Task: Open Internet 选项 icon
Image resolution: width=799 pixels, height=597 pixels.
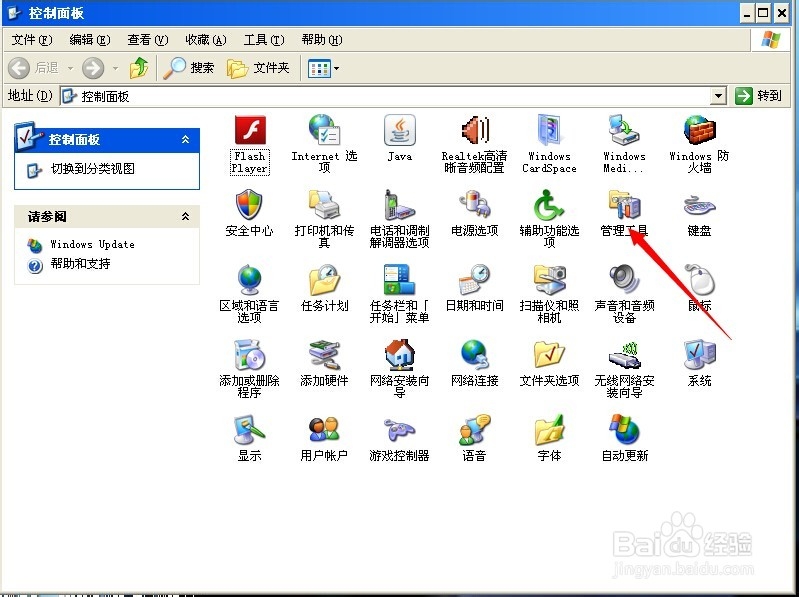Action: [x=324, y=130]
